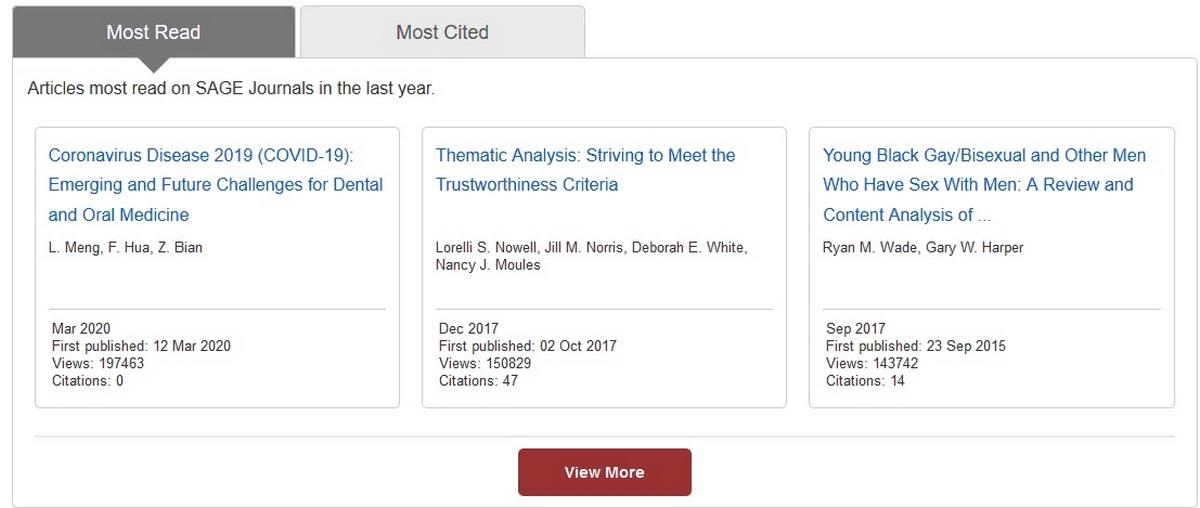The height and width of the screenshot is (508, 1200).
Task: Click author name F. Hua
Action: click(126, 247)
